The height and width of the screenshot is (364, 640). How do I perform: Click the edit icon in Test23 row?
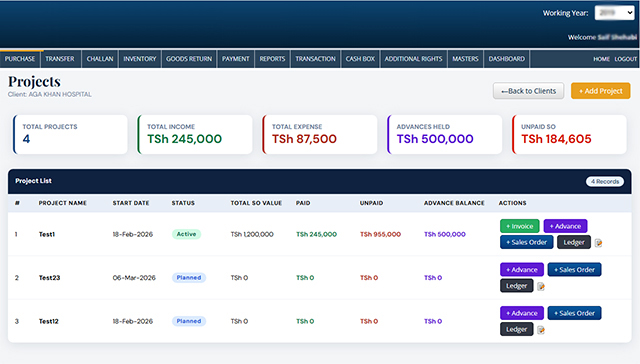[x=541, y=286]
